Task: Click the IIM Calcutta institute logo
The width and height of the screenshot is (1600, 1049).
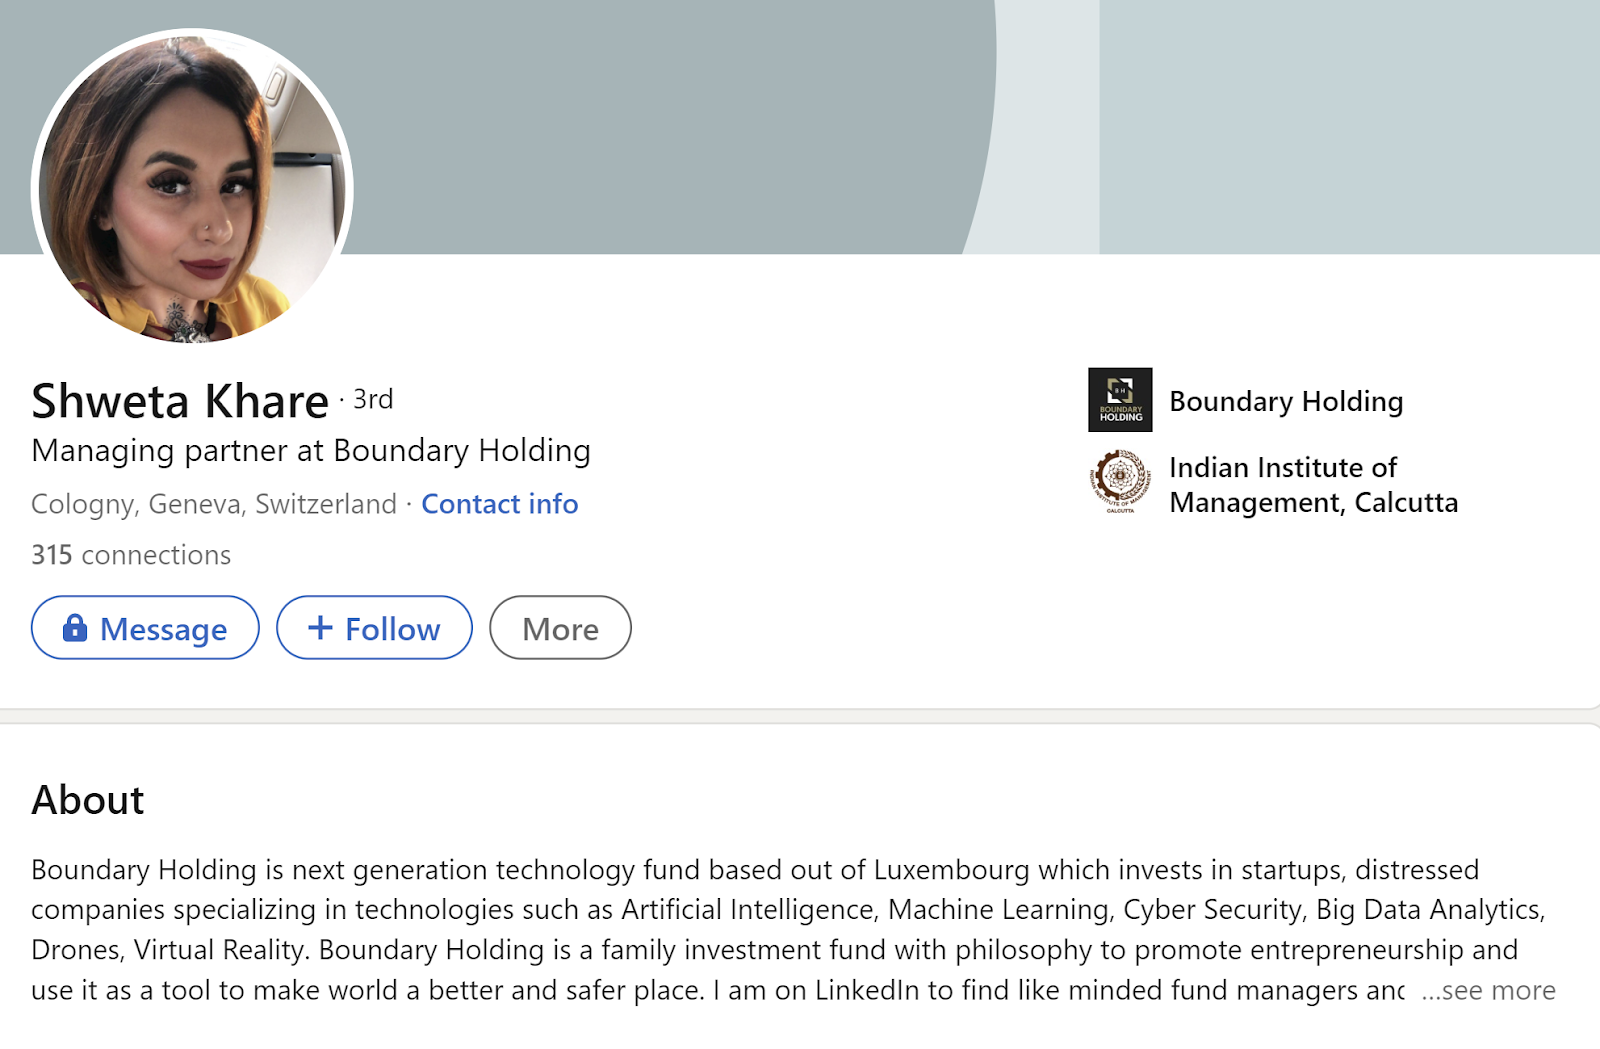Action: tap(1120, 482)
